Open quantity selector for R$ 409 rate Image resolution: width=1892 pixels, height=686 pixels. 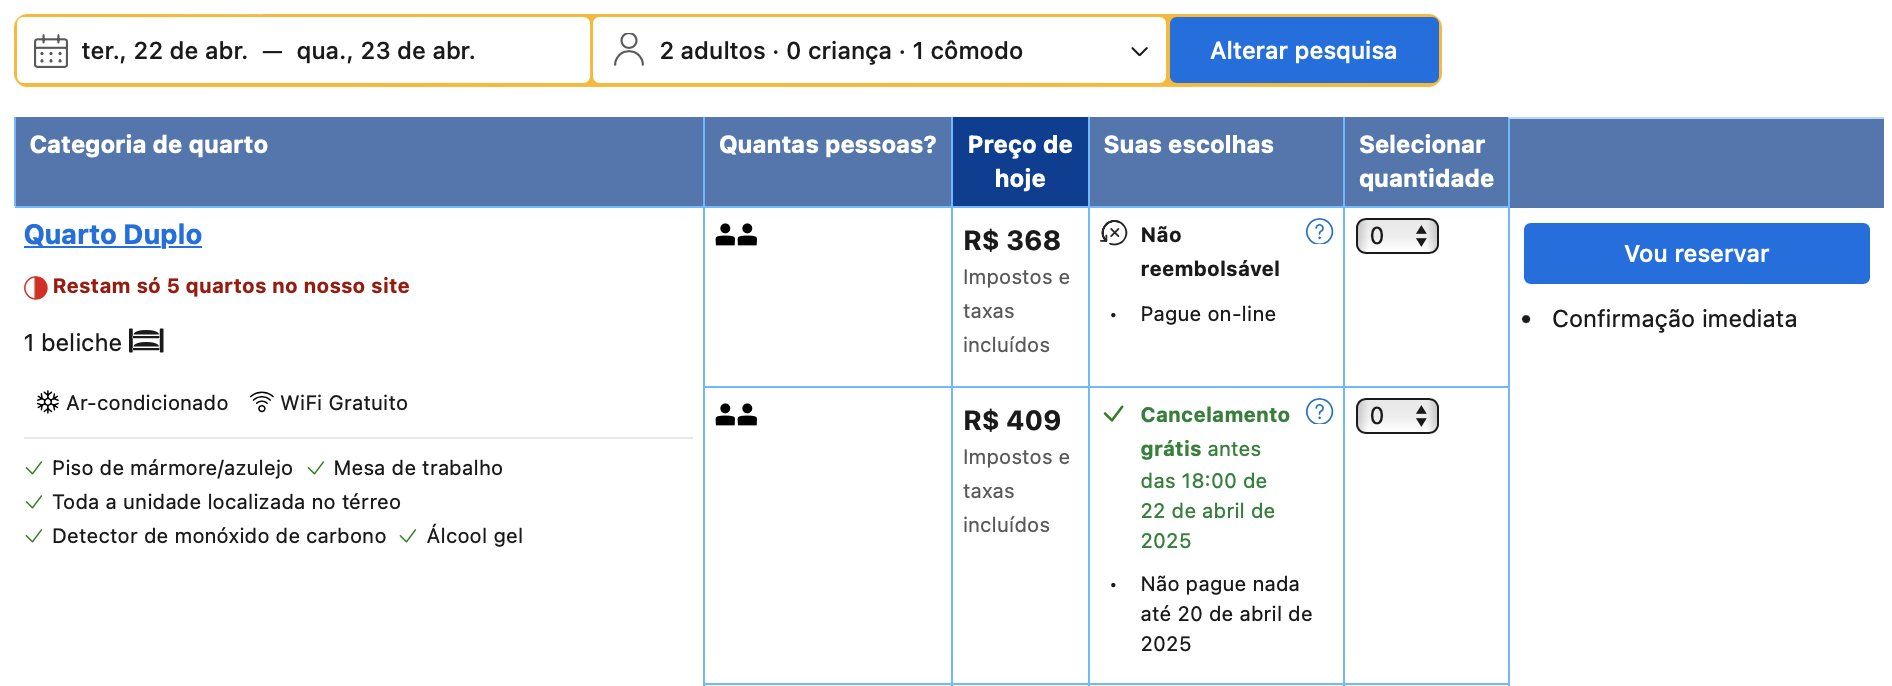[x=1397, y=416]
